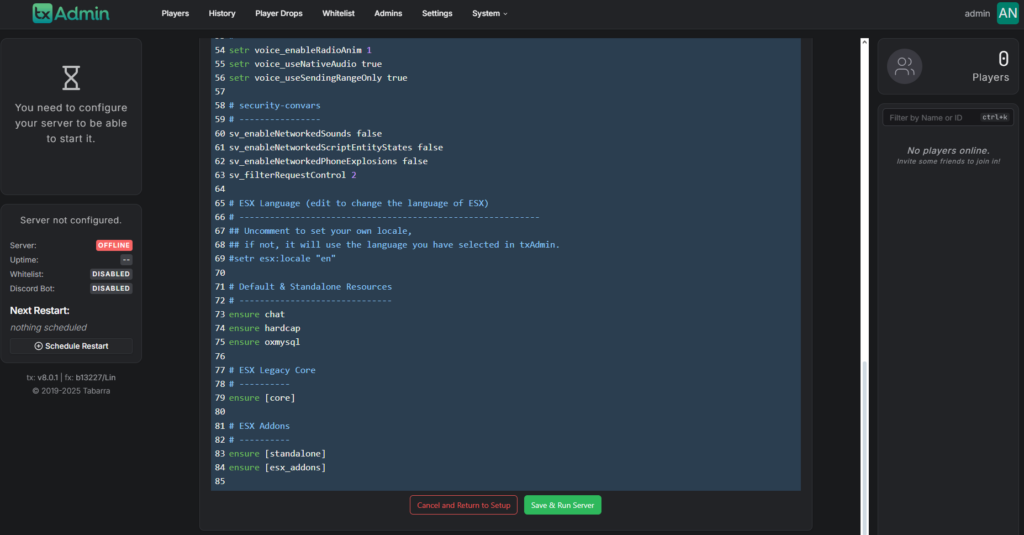
Task: Open the History page
Action: tap(222, 13)
